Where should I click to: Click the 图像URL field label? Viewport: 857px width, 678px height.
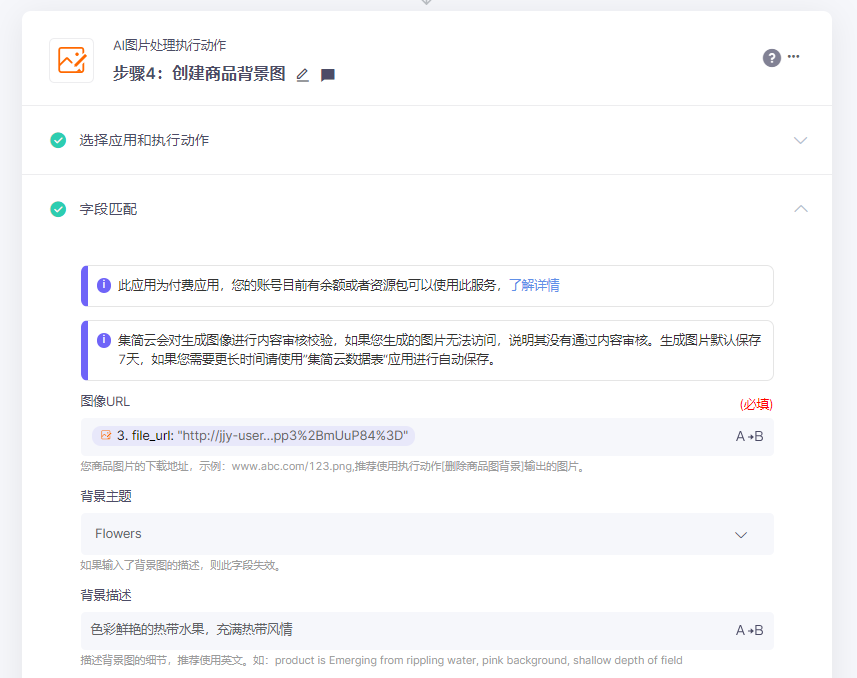105,401
